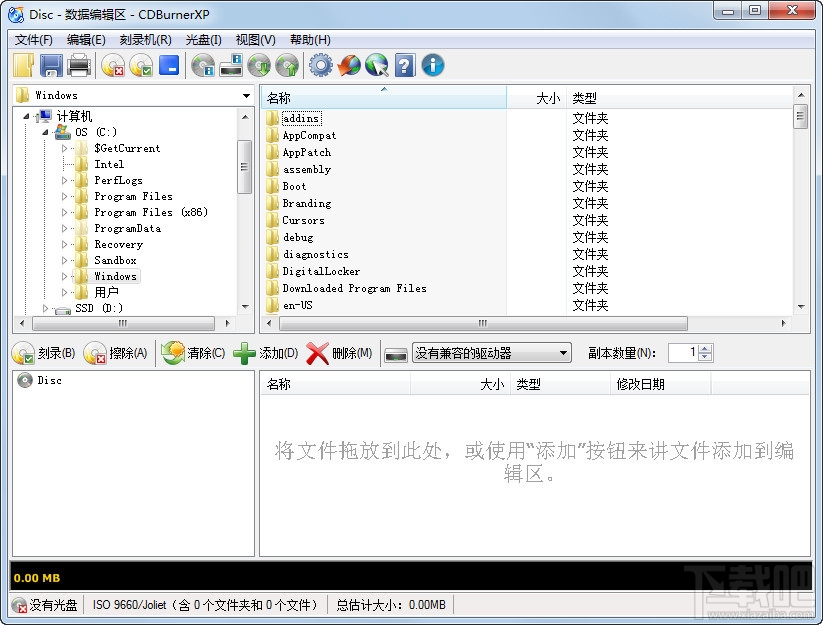Click the 刻录(B) burn button
823x625 pixels.
[x=44, y=353]
